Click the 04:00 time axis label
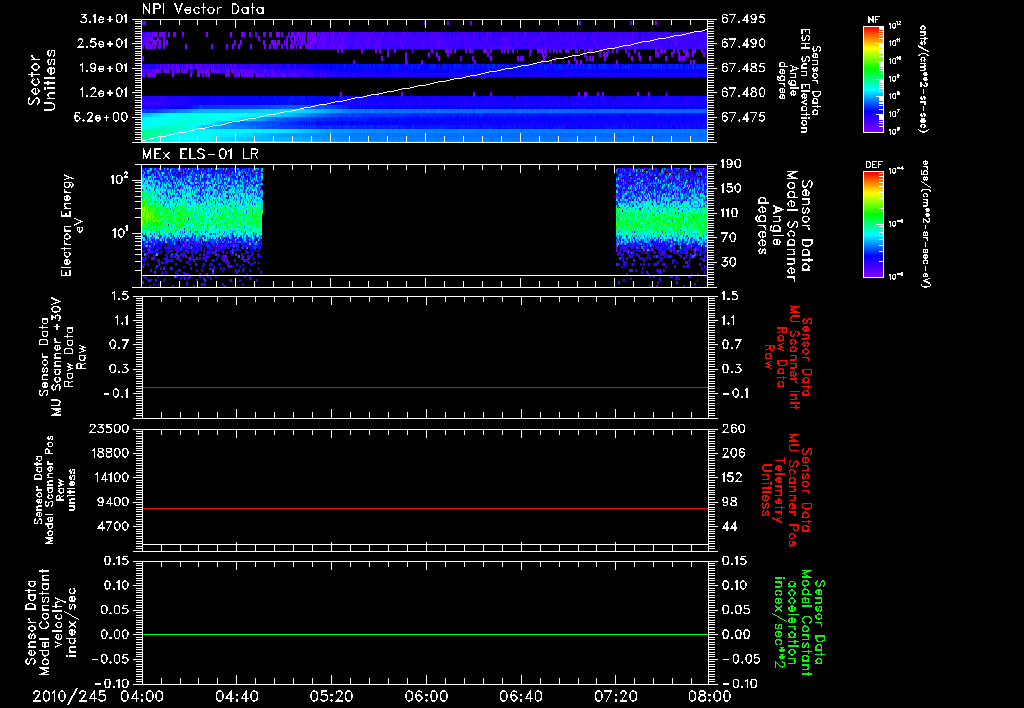Image resolution: width=1024 pixels, height=708 pixels. click(142, 694)
